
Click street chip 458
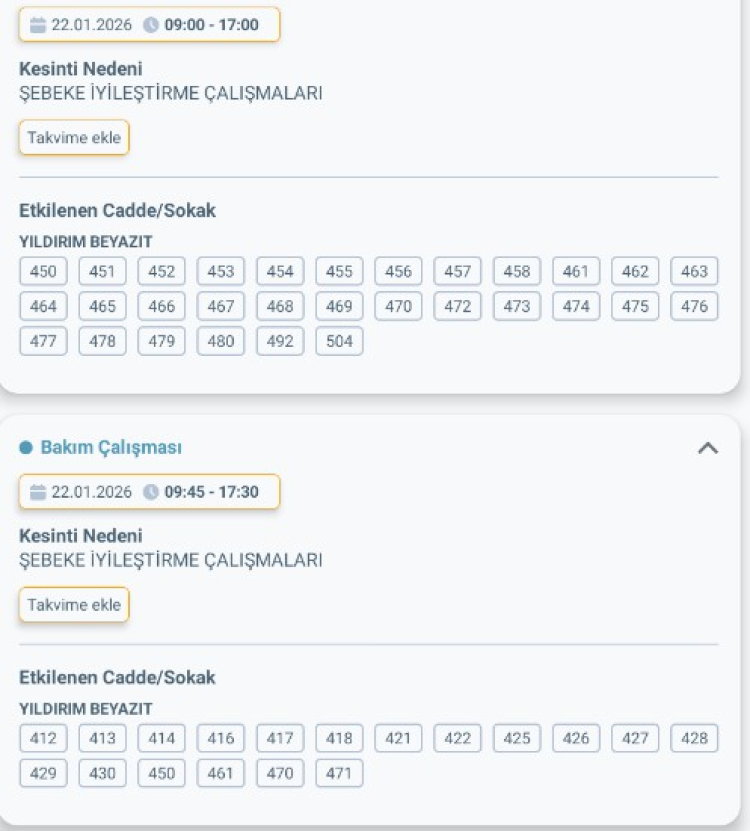pos(516,271)
